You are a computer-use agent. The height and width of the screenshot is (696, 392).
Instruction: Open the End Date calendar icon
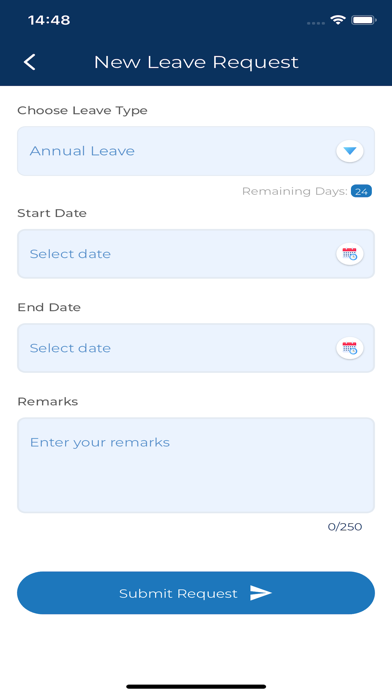(350, 348)
